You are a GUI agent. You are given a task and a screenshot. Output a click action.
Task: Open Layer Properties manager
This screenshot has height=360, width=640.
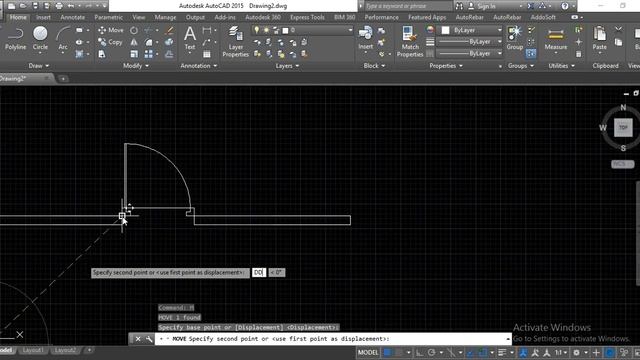(x=236, y=41)
